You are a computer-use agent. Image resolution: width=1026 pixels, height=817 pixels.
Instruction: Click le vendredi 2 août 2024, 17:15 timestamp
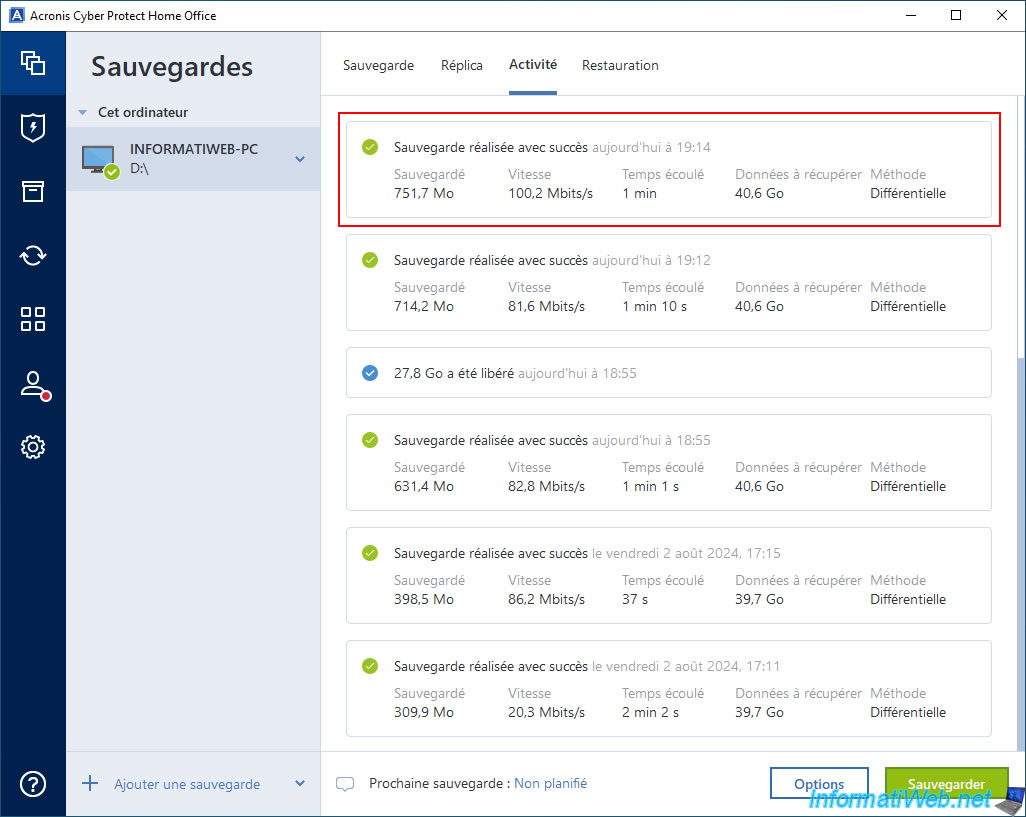[x=686, y=553]
